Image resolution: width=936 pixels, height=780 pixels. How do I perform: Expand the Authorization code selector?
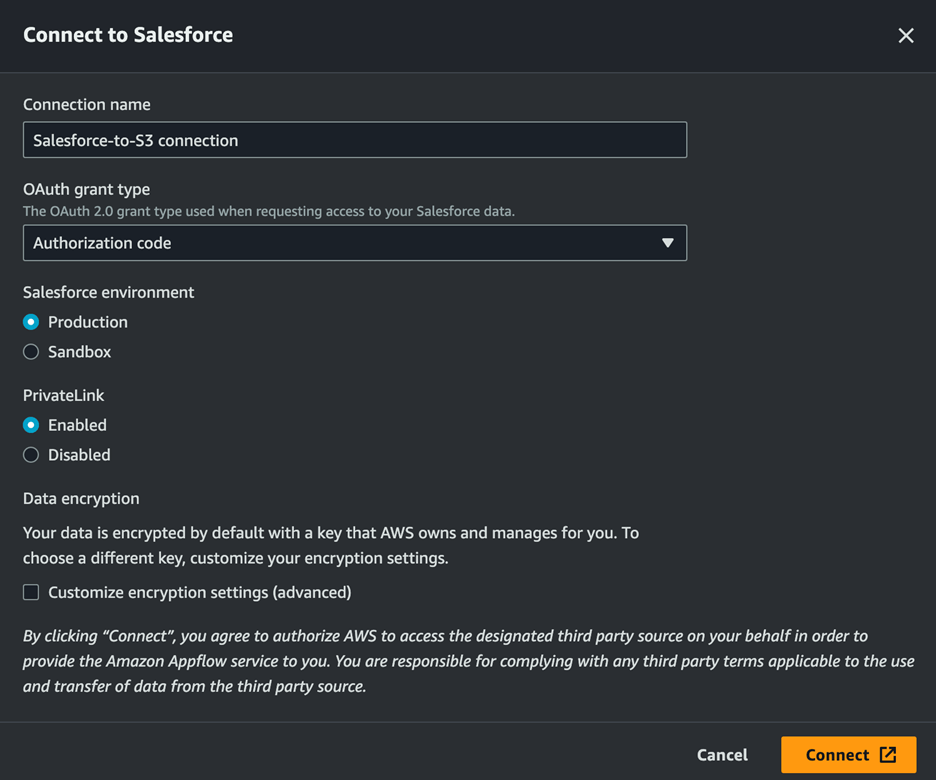pos(354,242)
